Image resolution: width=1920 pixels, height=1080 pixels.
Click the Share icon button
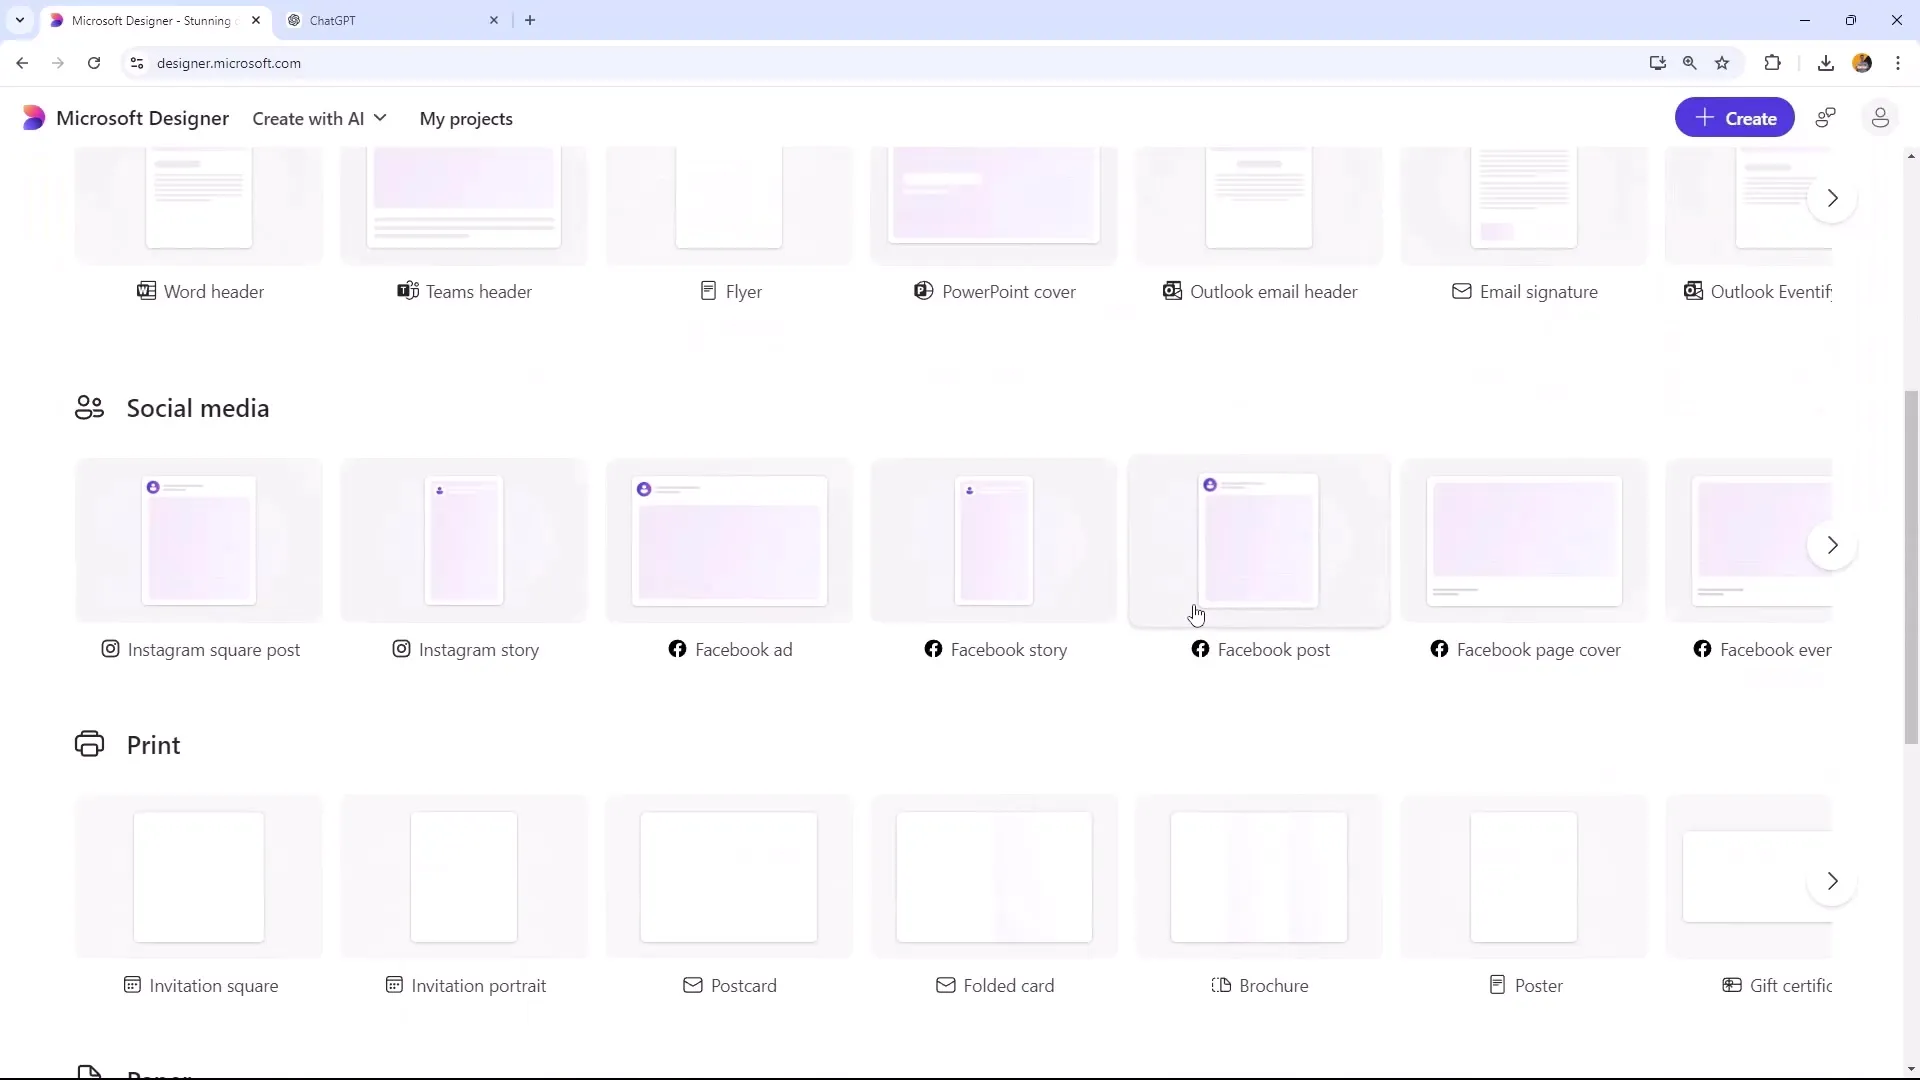pos(1826,119)
